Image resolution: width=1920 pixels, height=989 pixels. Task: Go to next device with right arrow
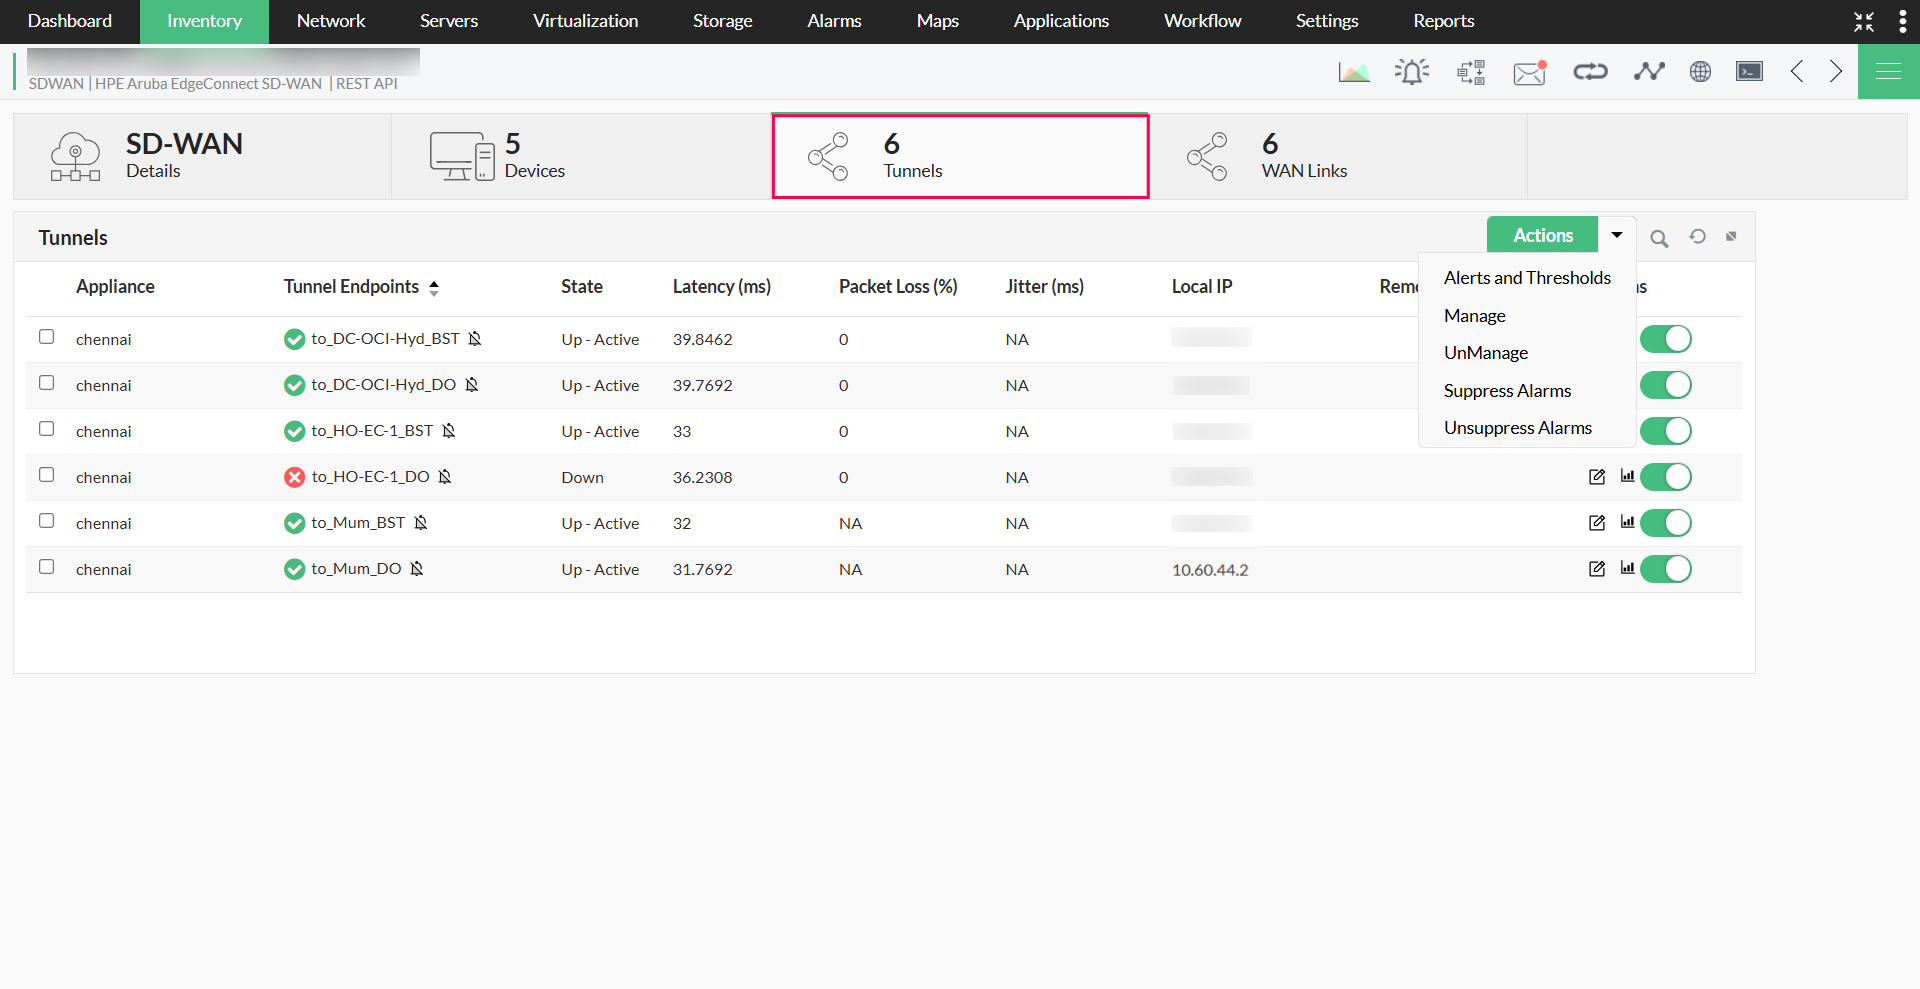[1836, 71]
